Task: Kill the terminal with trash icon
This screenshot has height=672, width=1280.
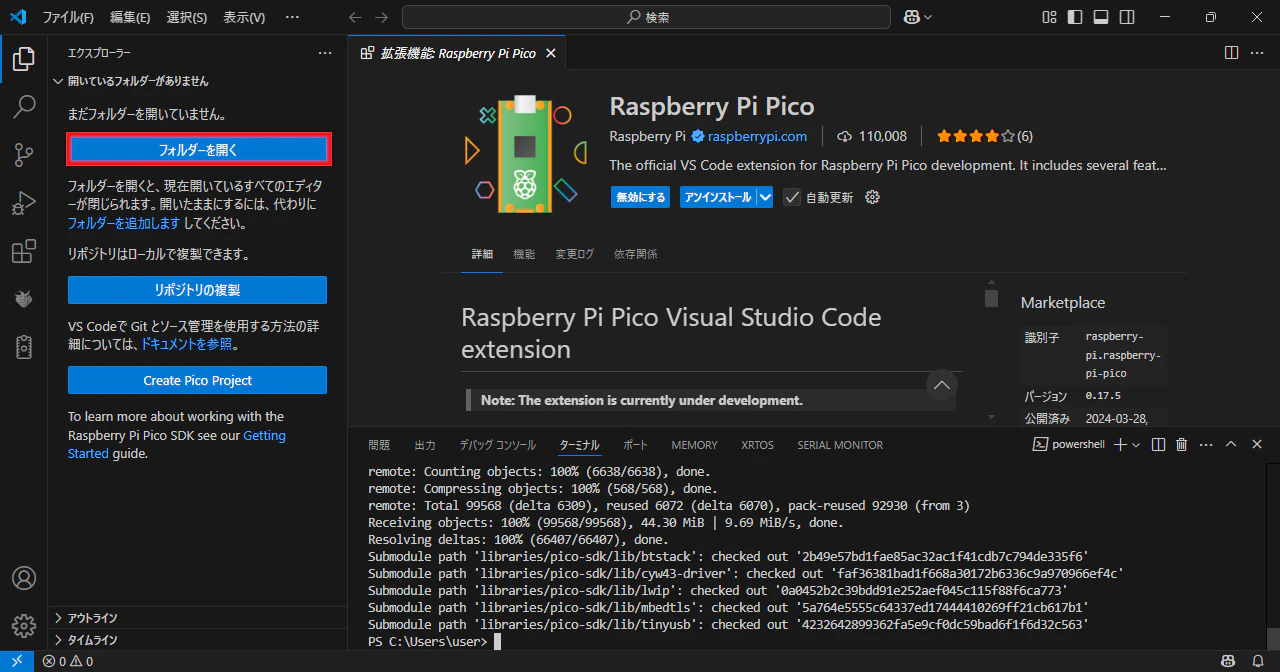Action: [x=1181, y=444]
